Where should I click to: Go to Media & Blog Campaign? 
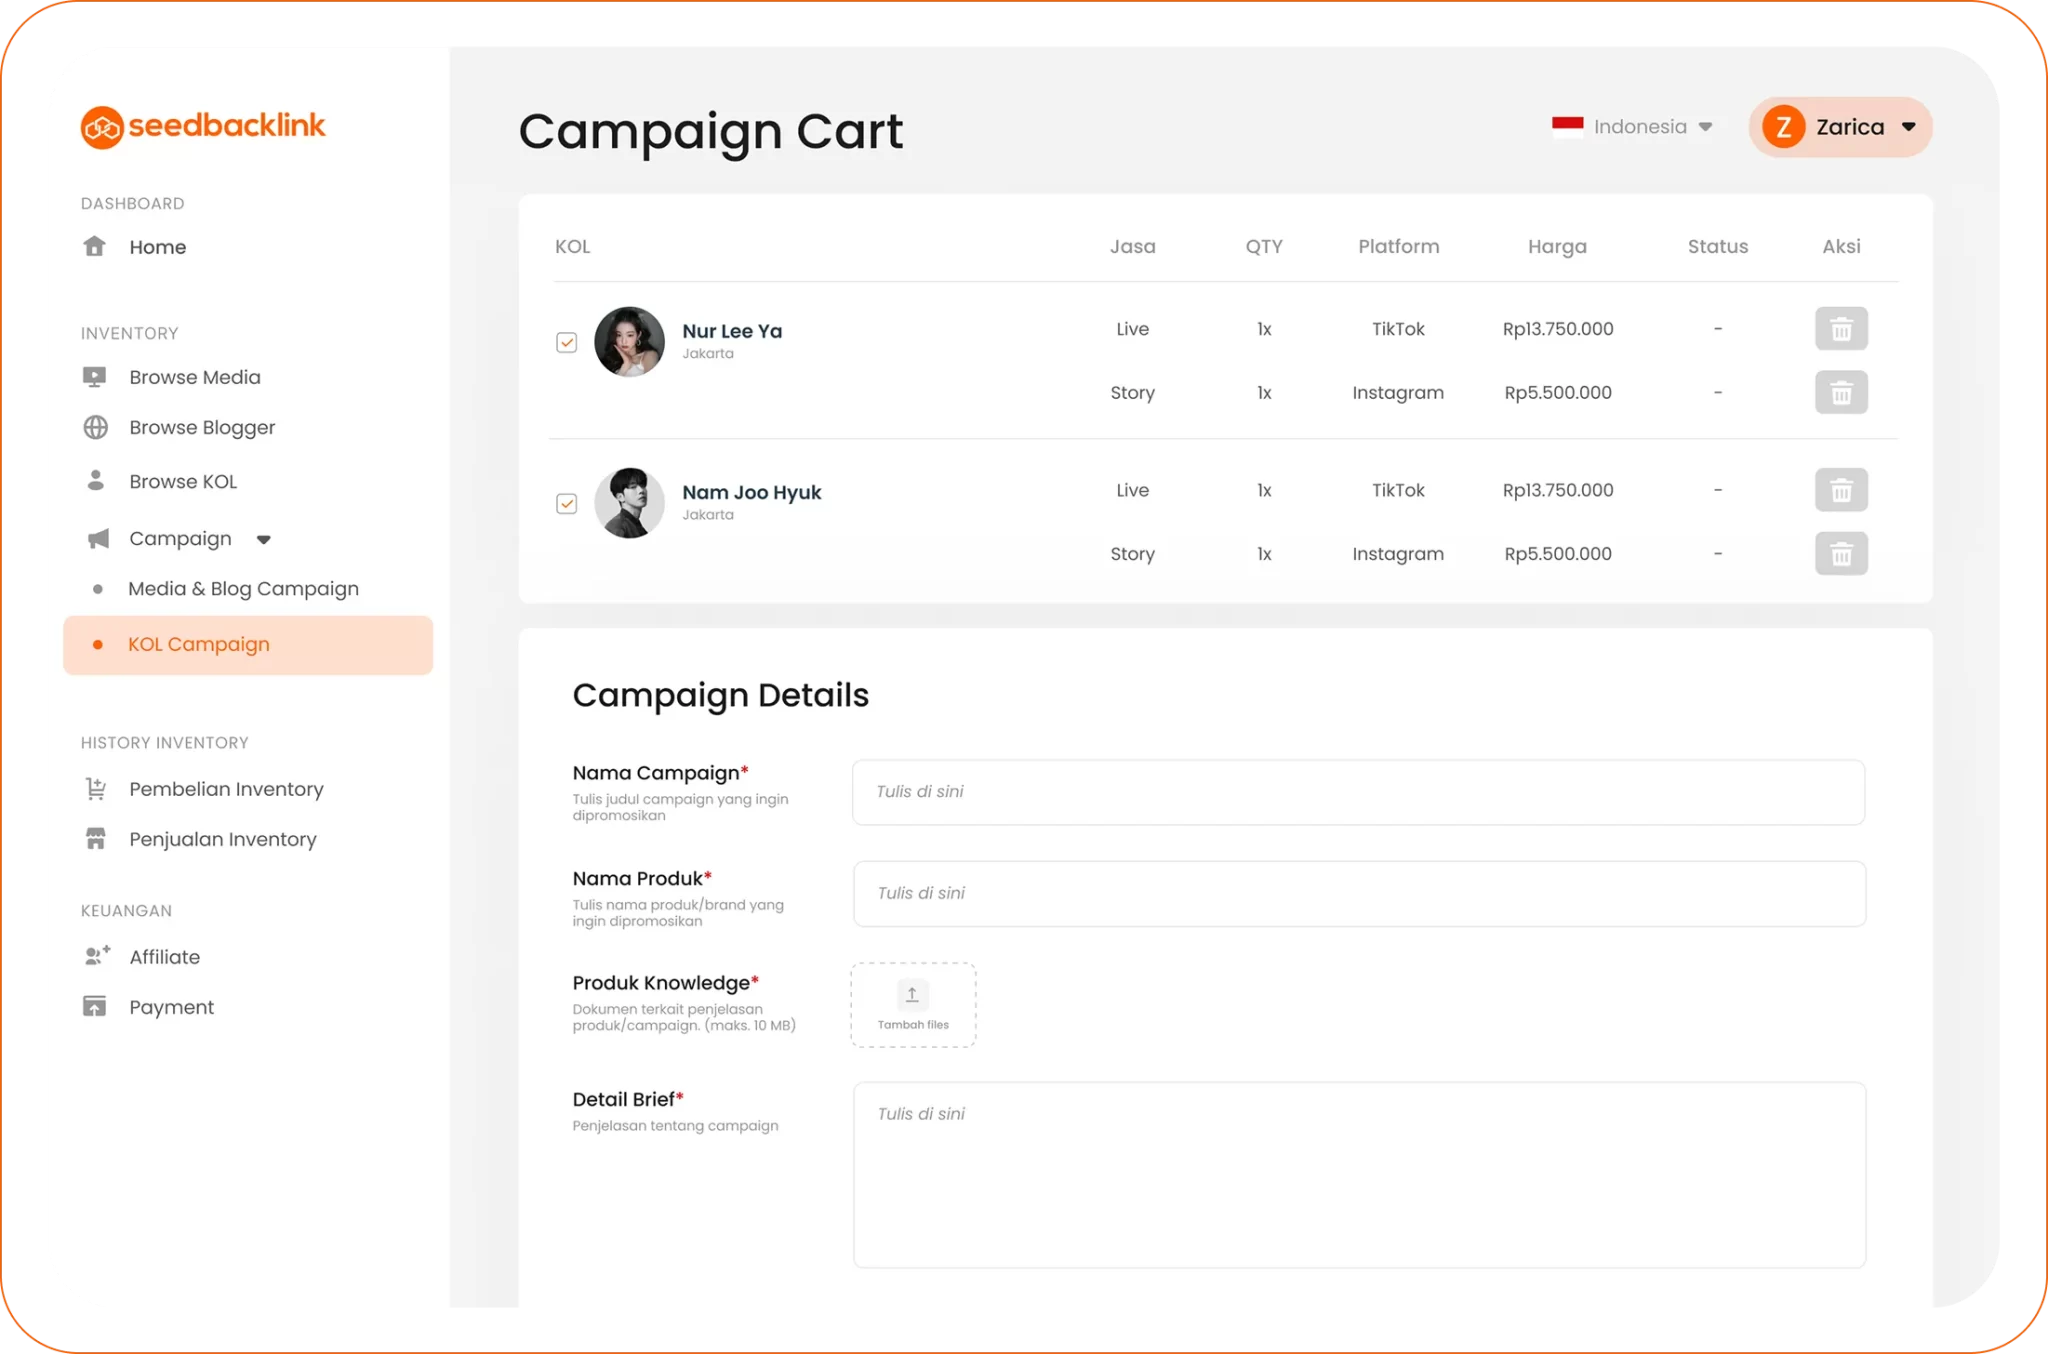(243, 589)
